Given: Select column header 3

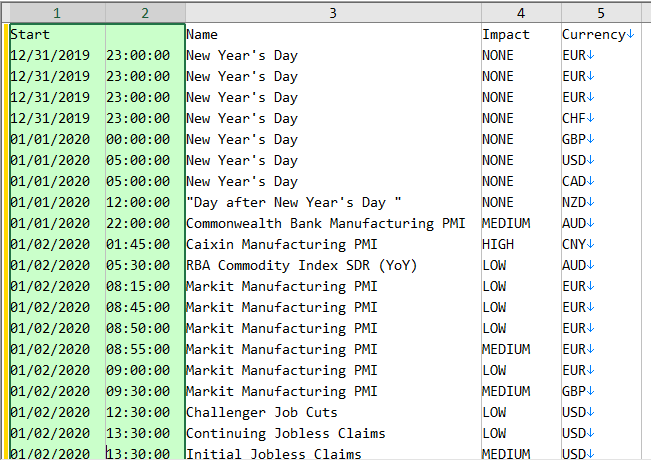Looking at the screenshot, I should tap(333, 13).
